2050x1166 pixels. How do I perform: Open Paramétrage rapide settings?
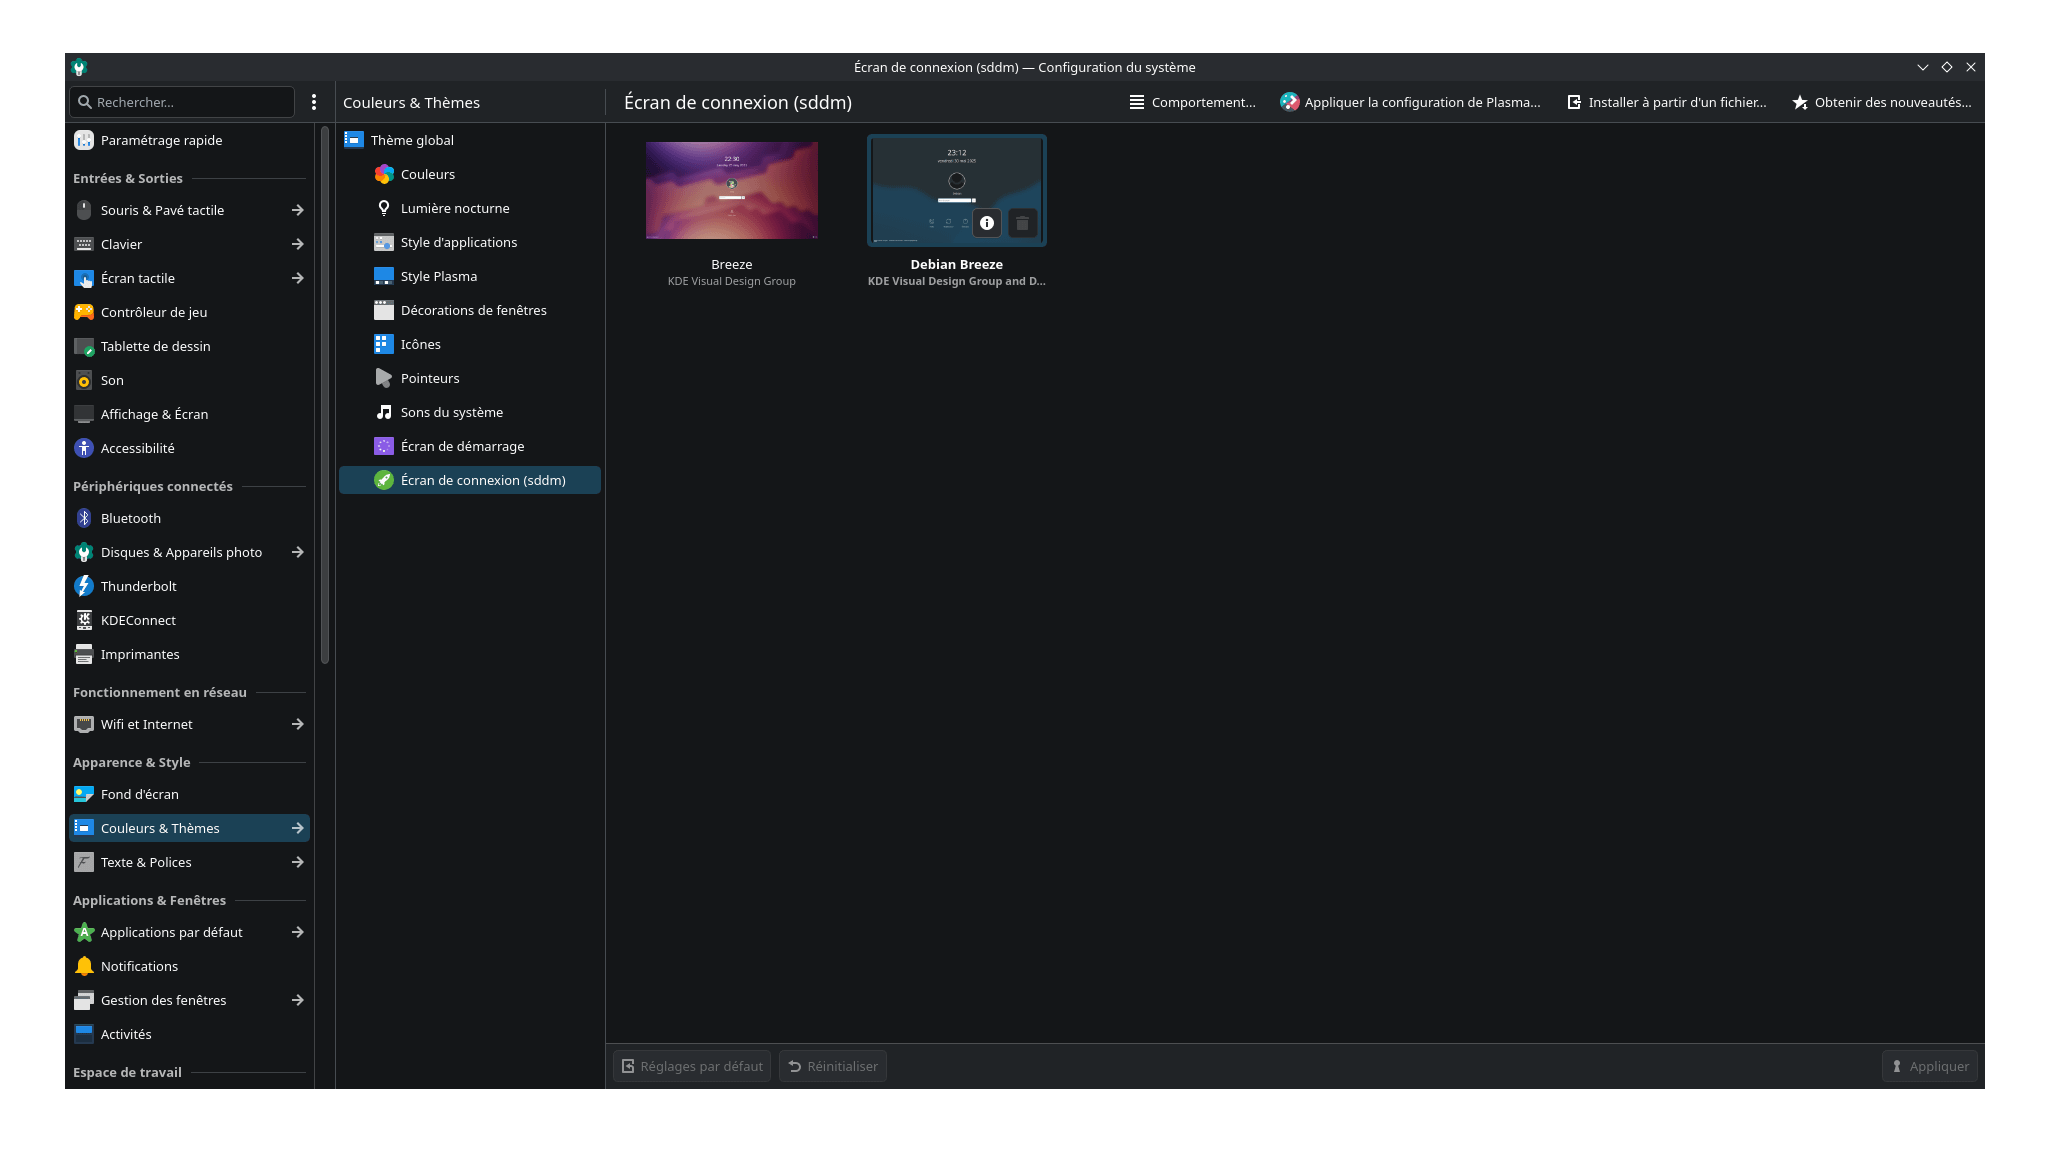point(189,140)
